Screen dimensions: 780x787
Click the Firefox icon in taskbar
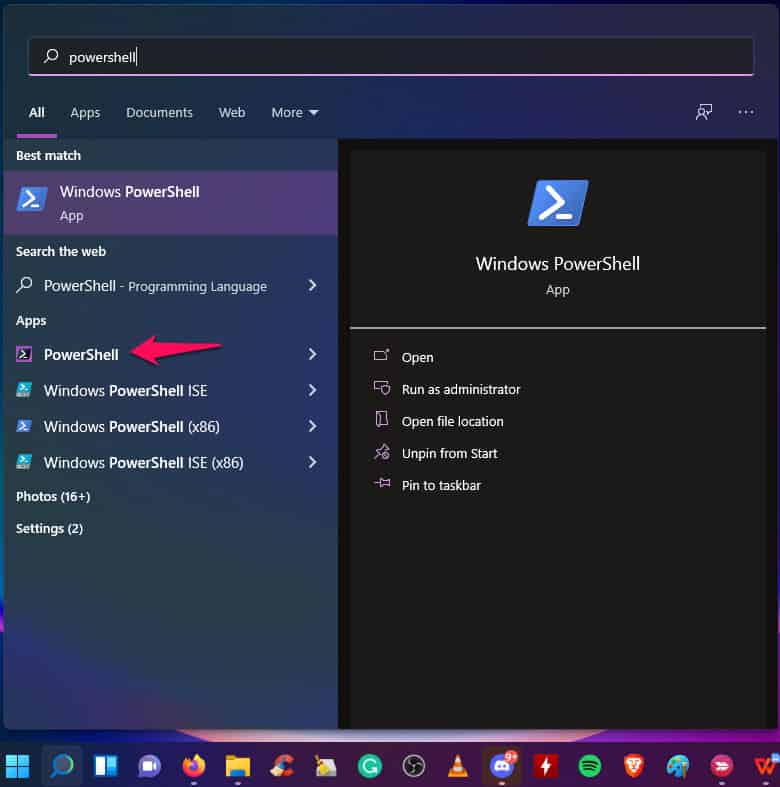[193, 766]
